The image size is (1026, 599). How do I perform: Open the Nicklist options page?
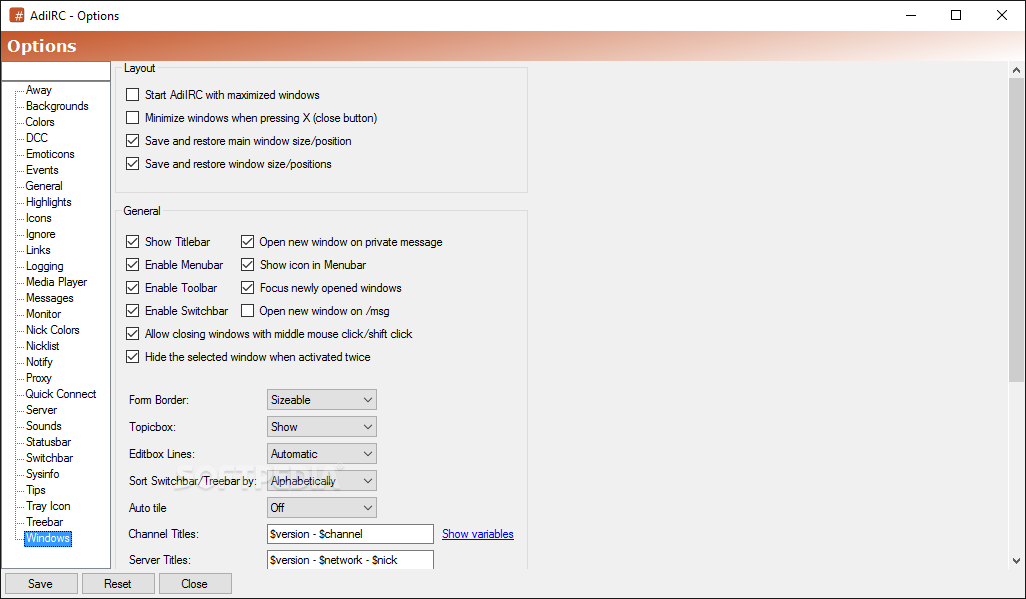(x=43, y=346)
